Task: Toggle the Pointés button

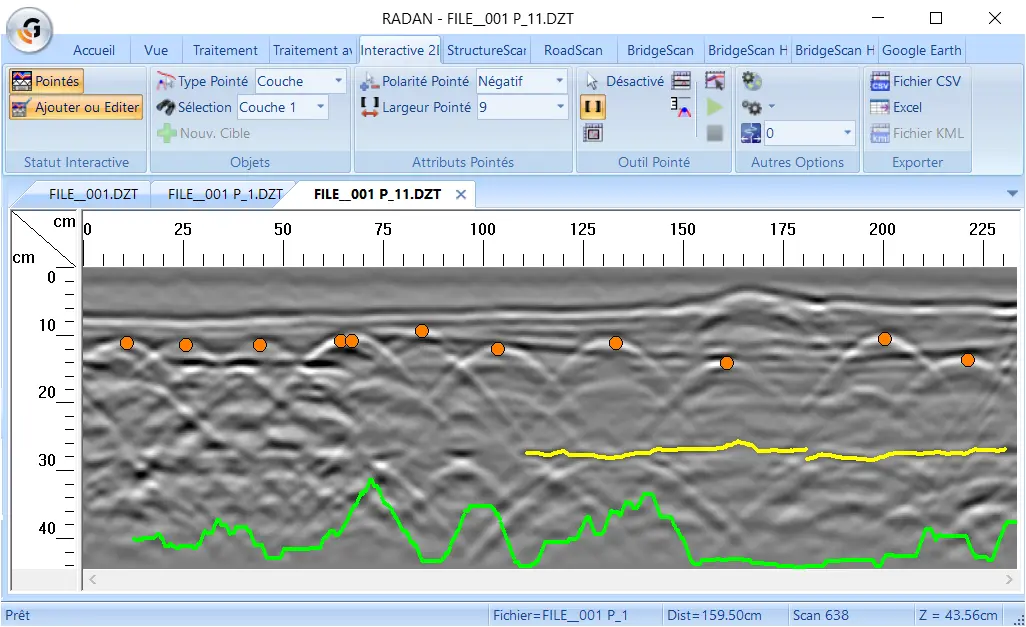Action: point(46,81)
